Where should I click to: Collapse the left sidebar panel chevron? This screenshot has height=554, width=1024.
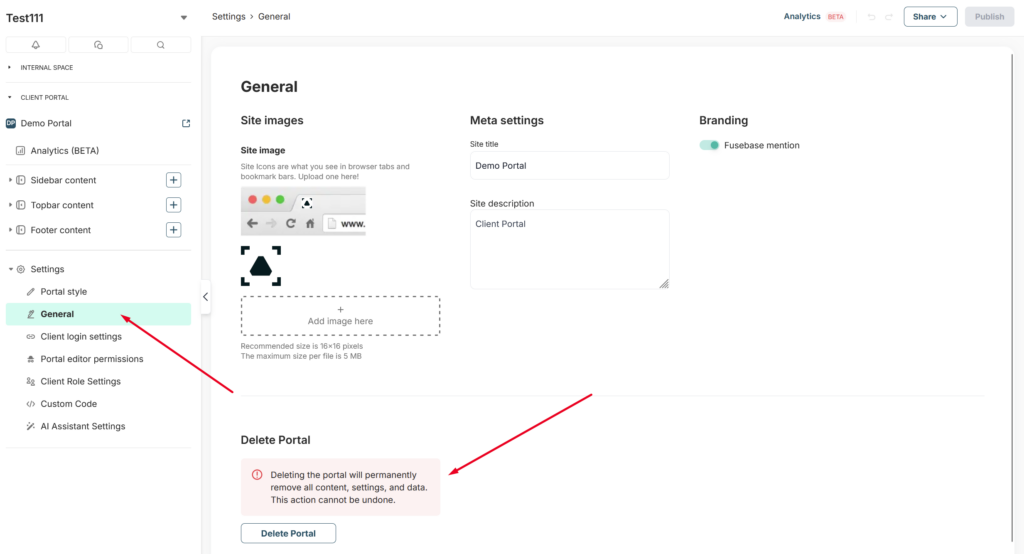pos(205,297)
